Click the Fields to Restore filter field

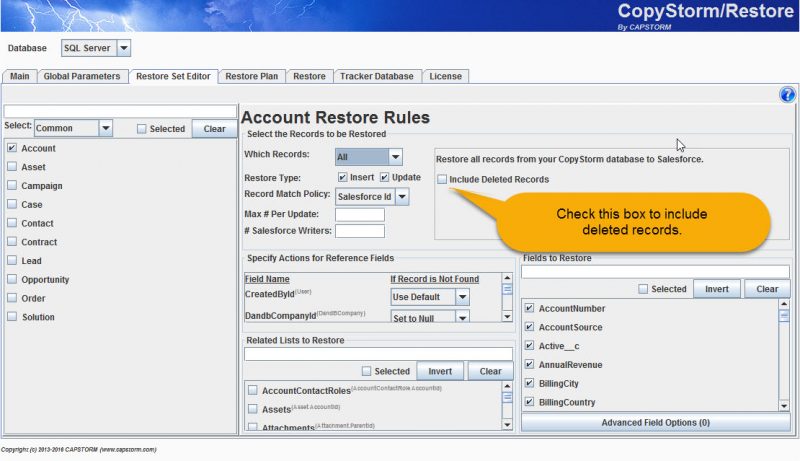pyautogui.click(x=655, y=272)
